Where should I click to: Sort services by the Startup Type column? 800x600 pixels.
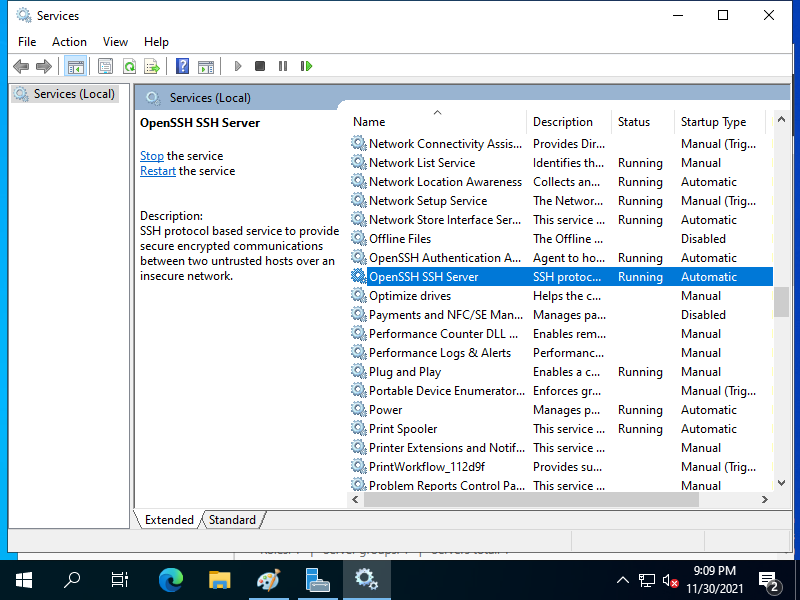(714, 121)
